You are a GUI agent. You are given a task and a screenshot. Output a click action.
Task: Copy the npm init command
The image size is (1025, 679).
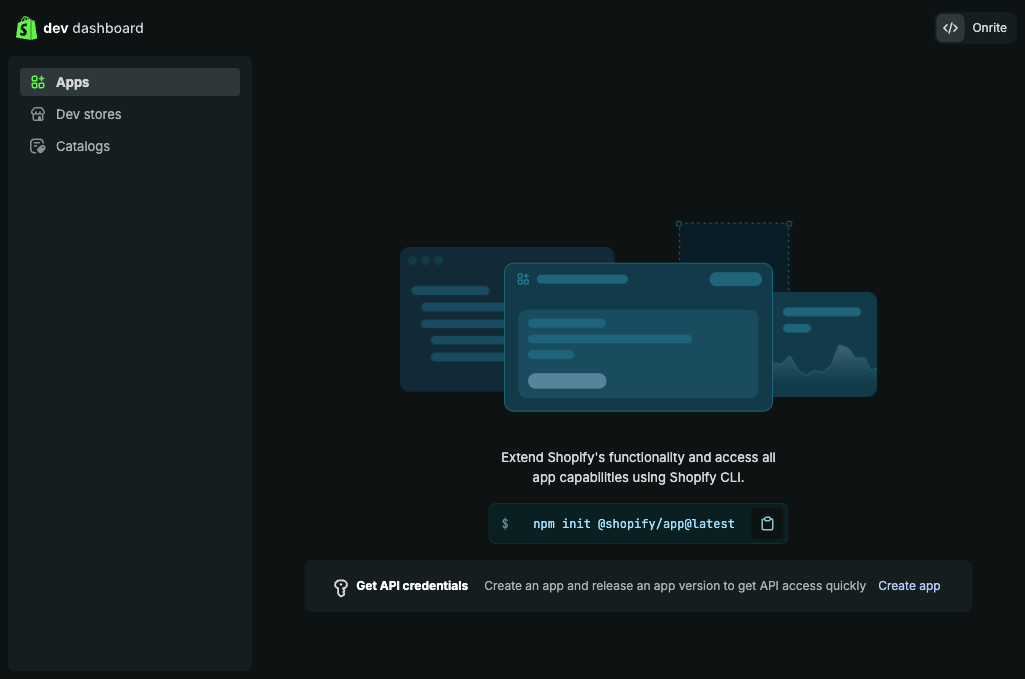[x=767, y=523]
